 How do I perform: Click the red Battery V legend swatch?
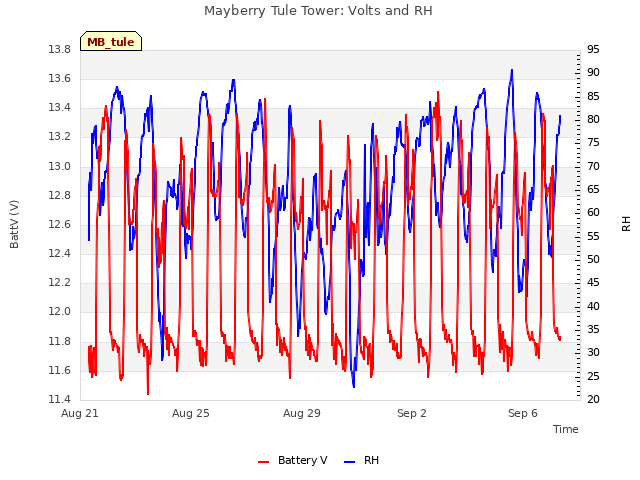click(x=264, y=462)
